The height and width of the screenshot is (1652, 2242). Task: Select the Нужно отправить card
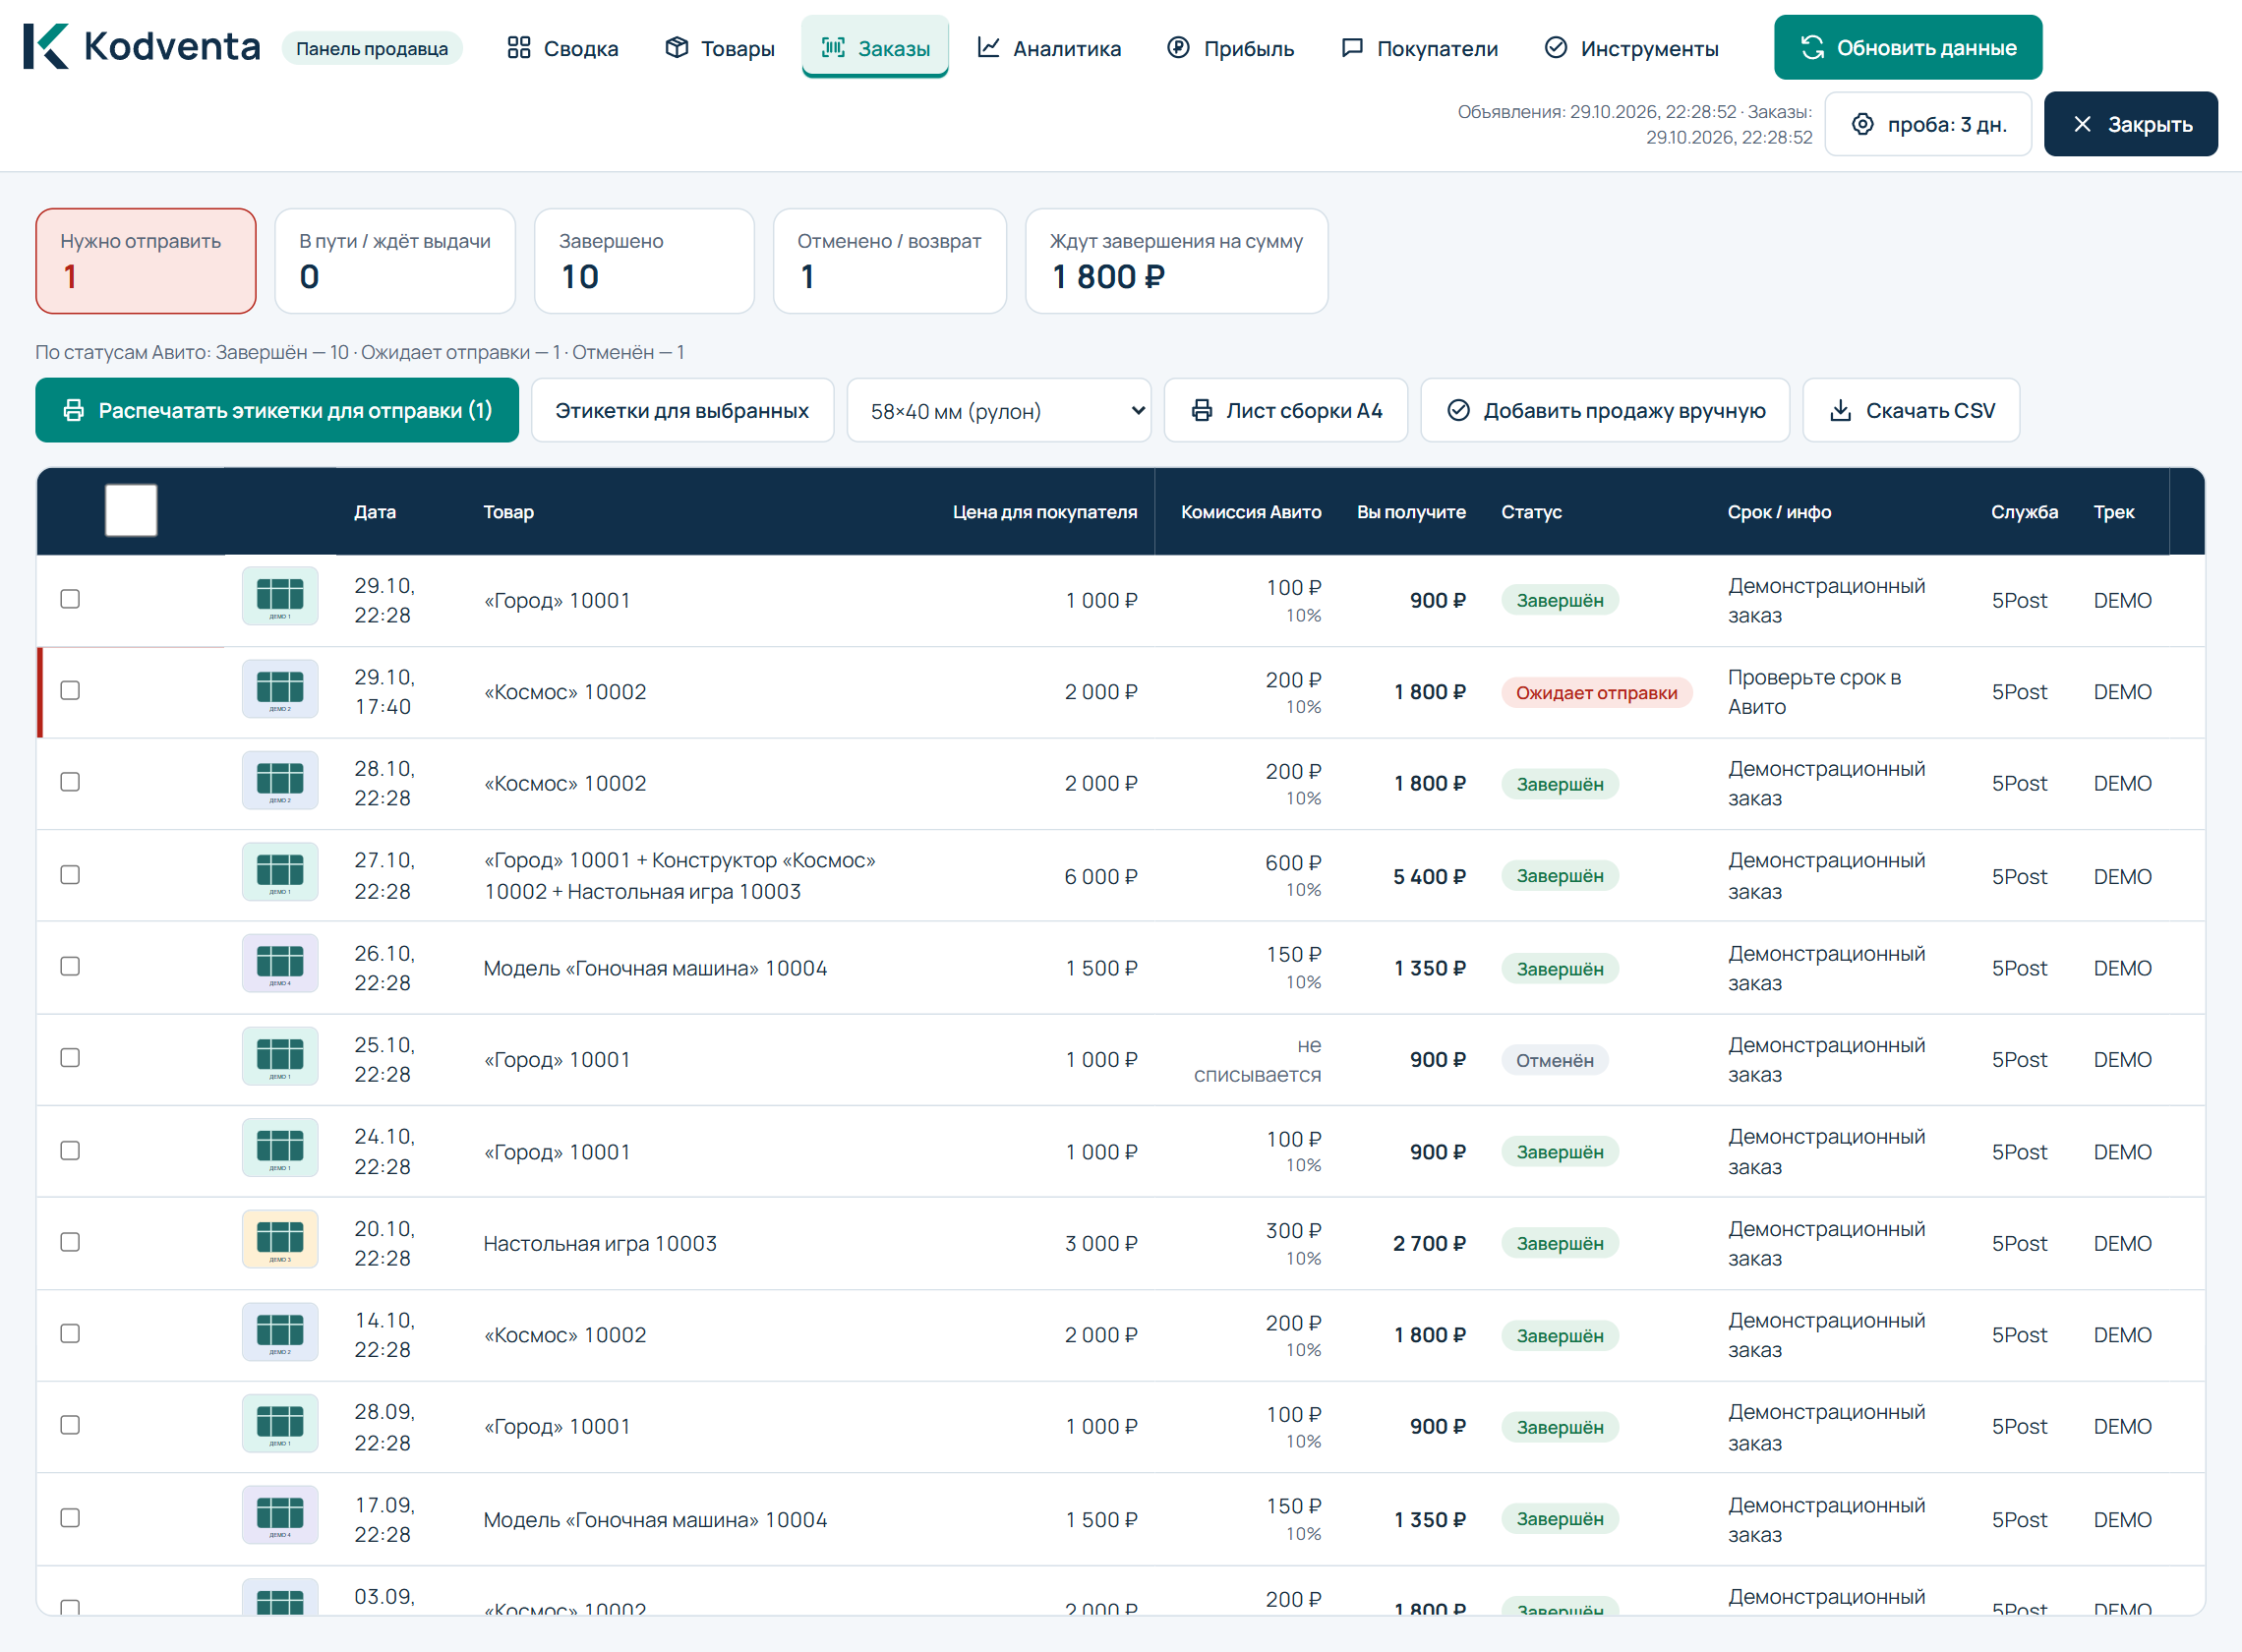146,261
